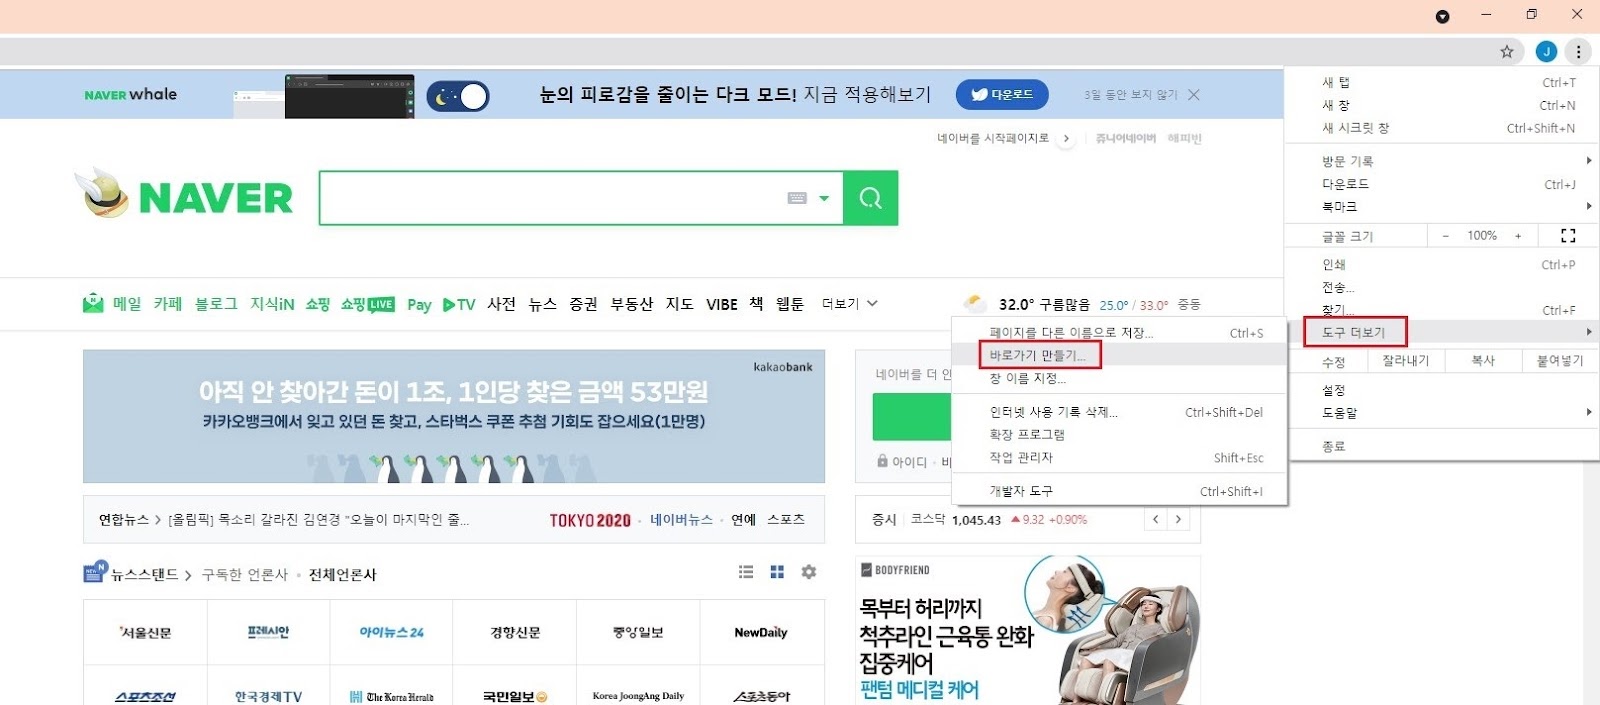Switch newsstand to grid view icon
Image resolution: width=1600 pixels, height=705 pixels.
777,572
